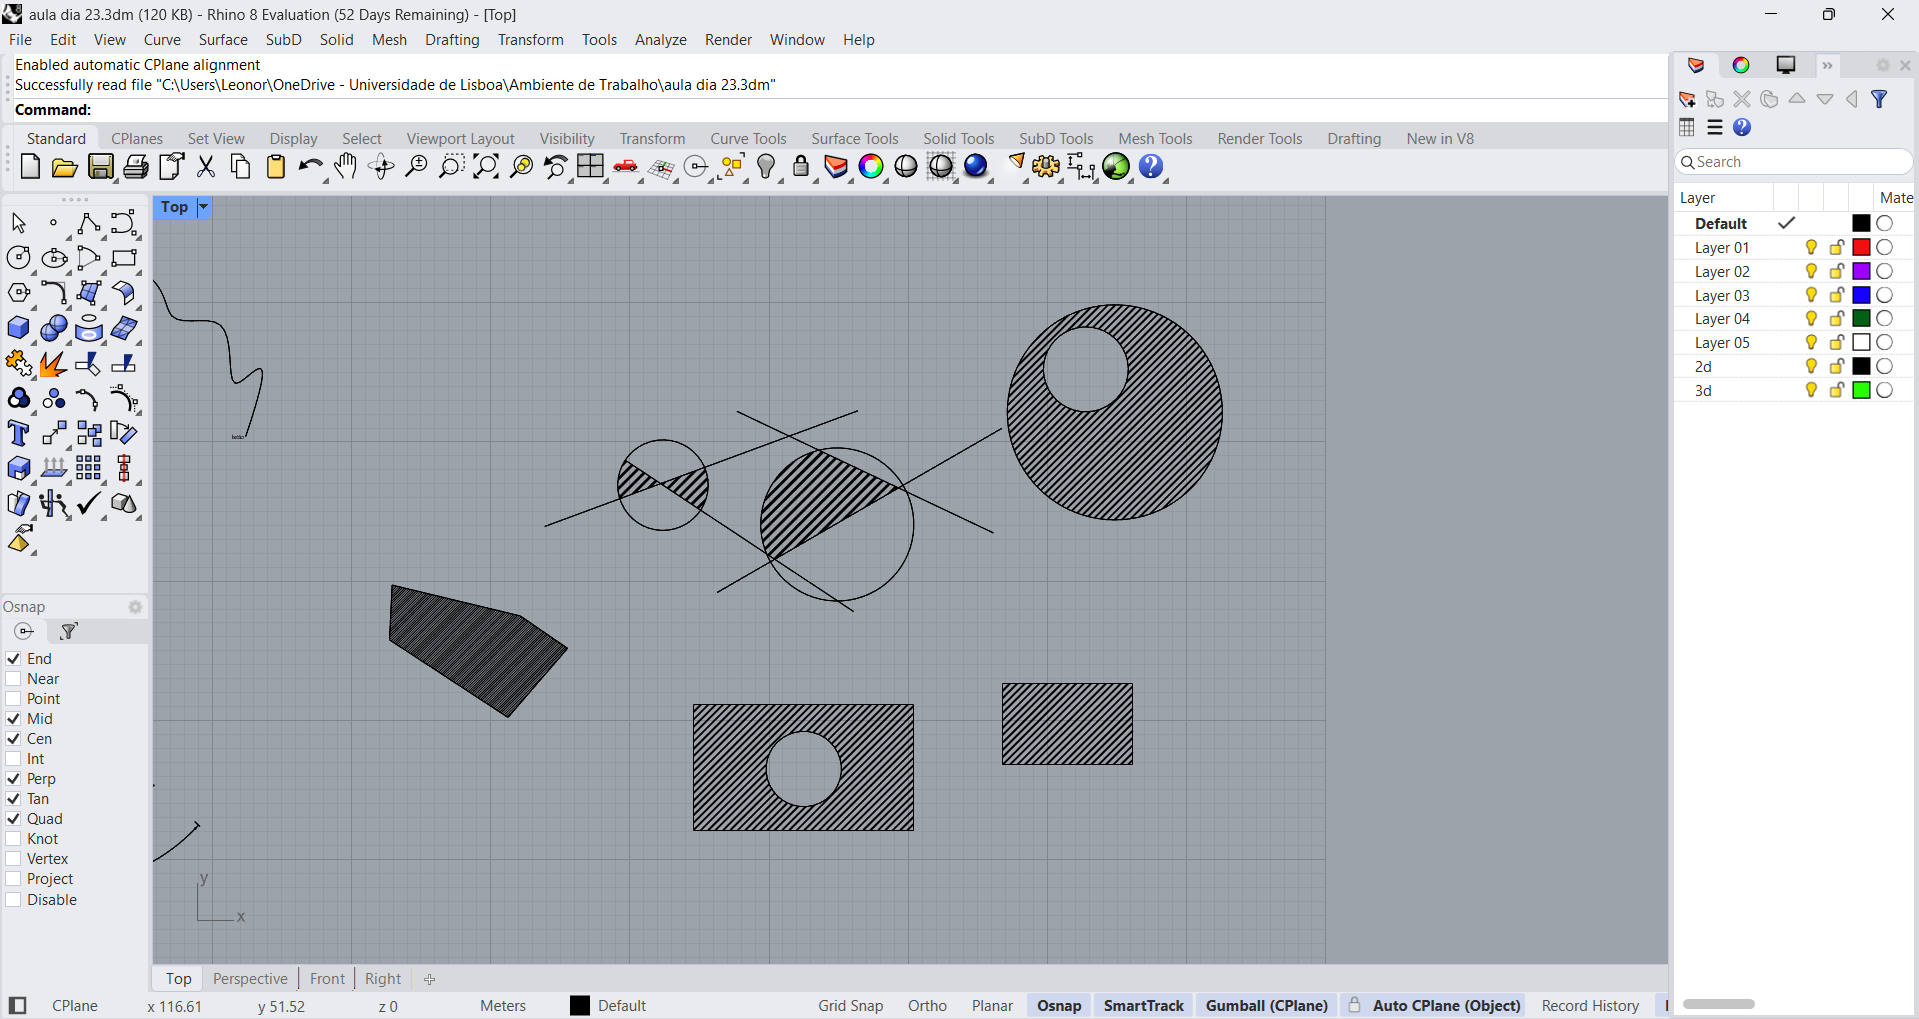Screen dimensions: 1919x1019
Task: Enable the Near osnap checkbox
Action: 14,679
